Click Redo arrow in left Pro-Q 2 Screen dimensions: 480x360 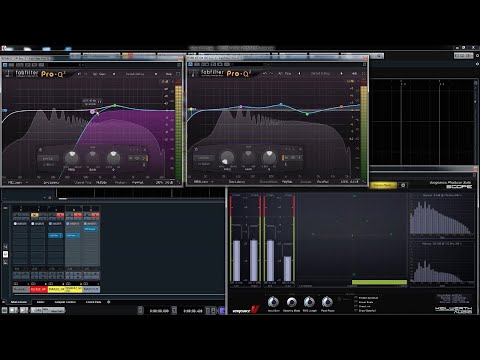pos(85,74)
